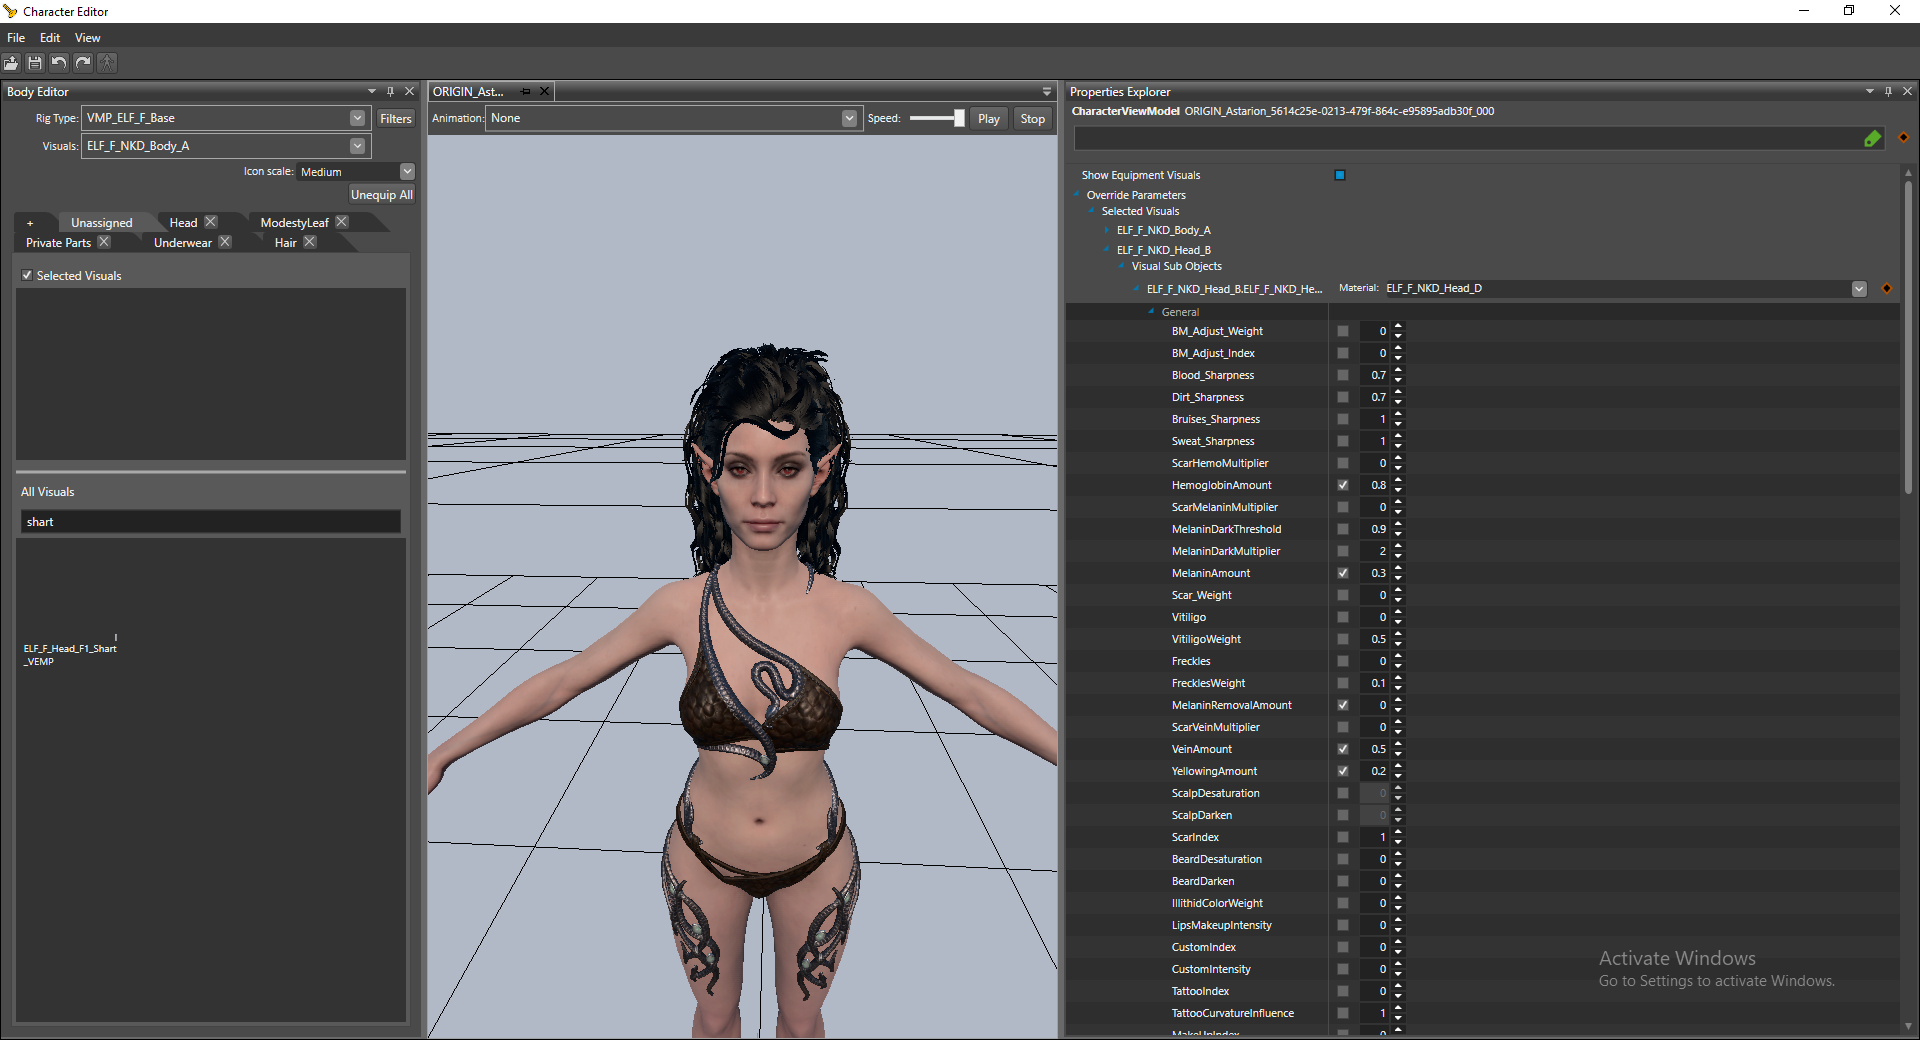This screenshot has width=1920, height=1040.
Task: Click the character figure toolbar icon
Action: (x=107, y=63)
